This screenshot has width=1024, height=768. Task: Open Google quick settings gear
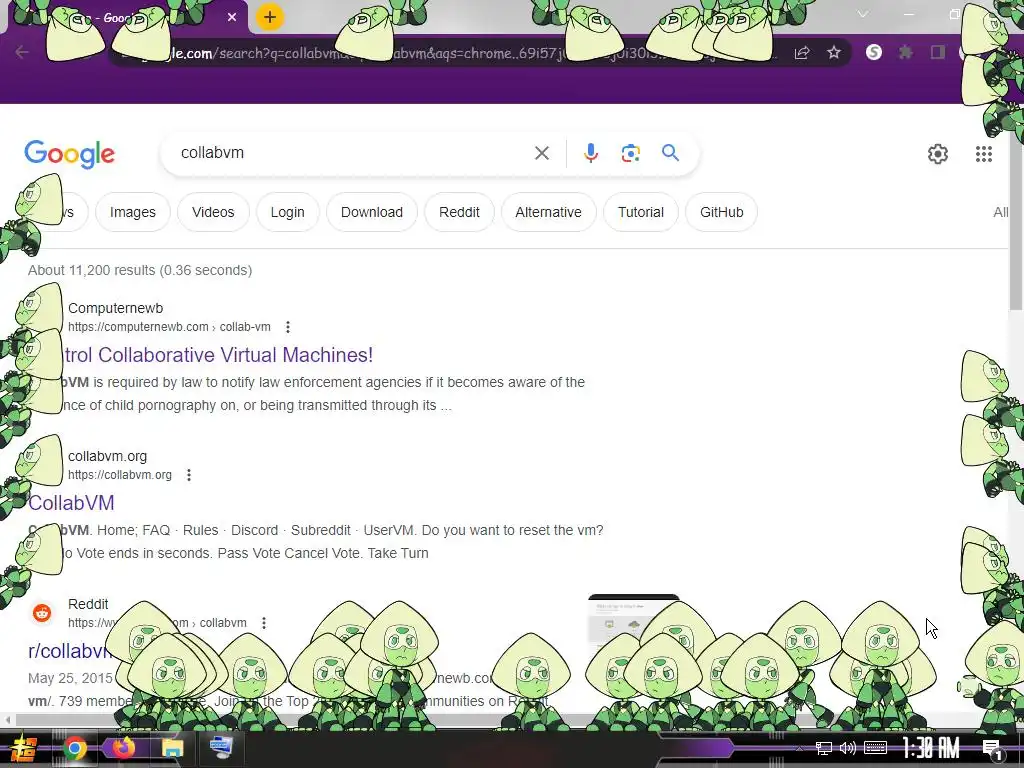[938, 154]
